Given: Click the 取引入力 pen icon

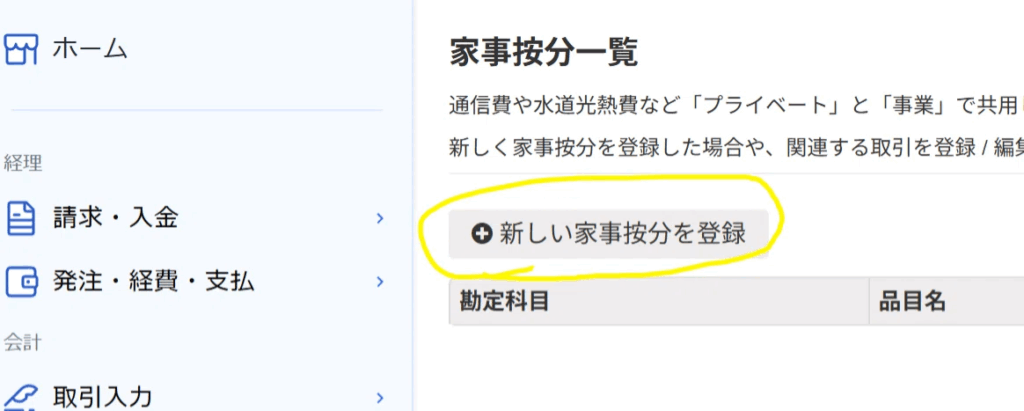Looking at the screenshot, I should (x=21, y=397).
